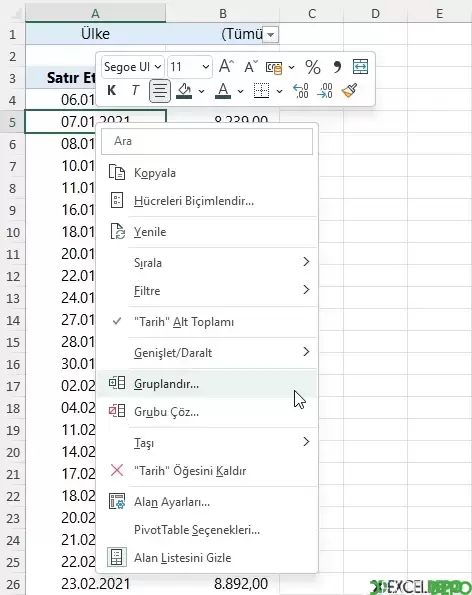Open the Ülke (Tümü) filter dropdown
Screen dimensions: 472x595
point(271,35)
